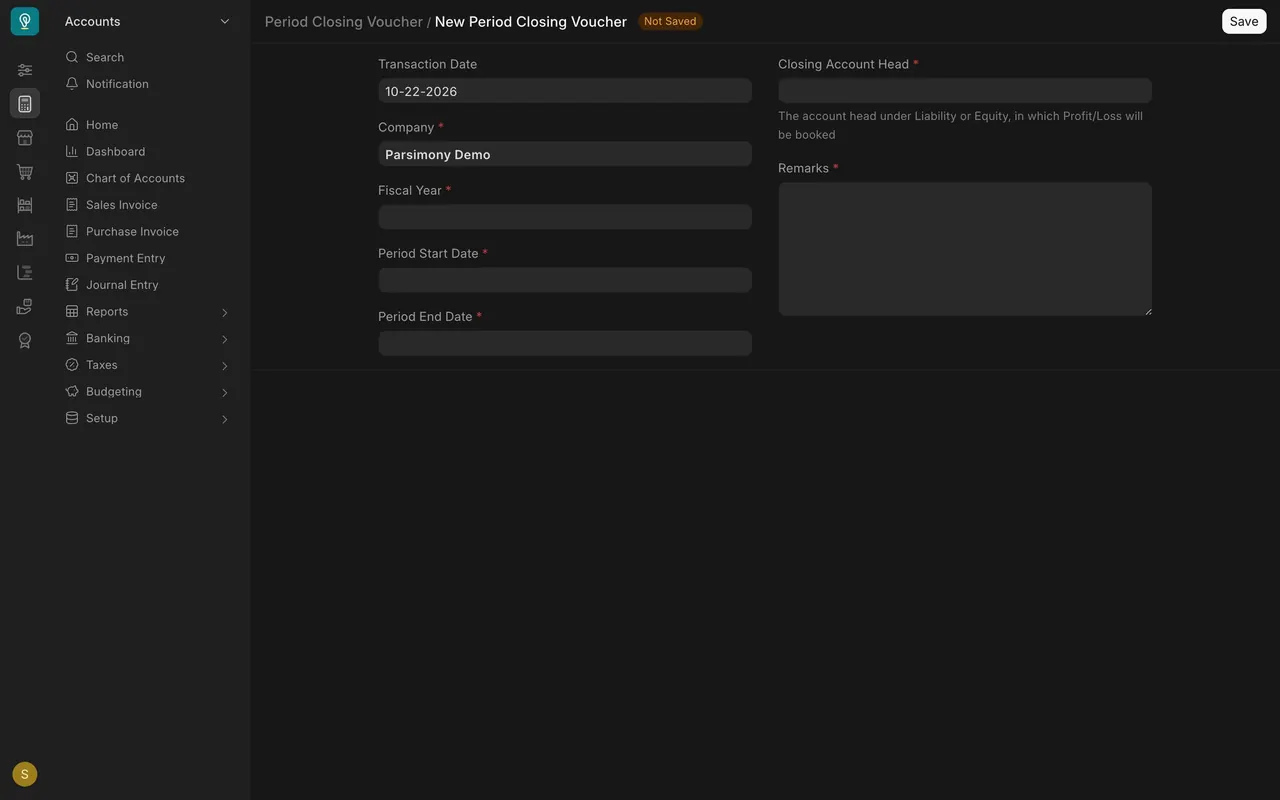Expand the Budgeting section chevron

click(225, 392)
